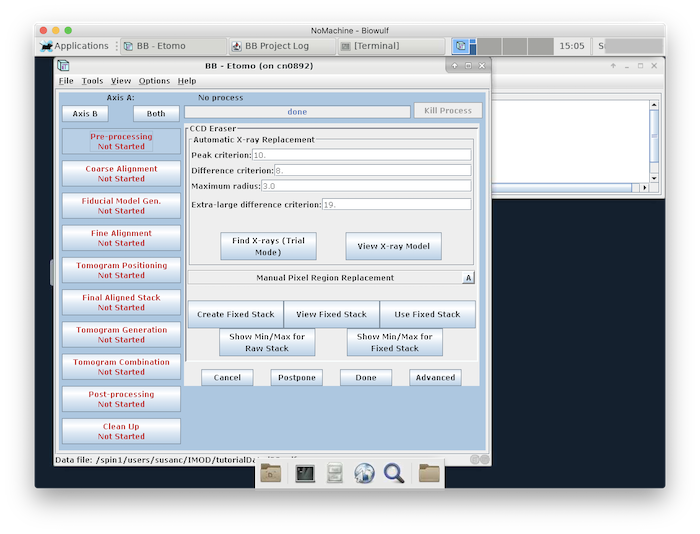This screenshot has width=700, height=534.
Task: Open the File menu
Action: point(66,81)
